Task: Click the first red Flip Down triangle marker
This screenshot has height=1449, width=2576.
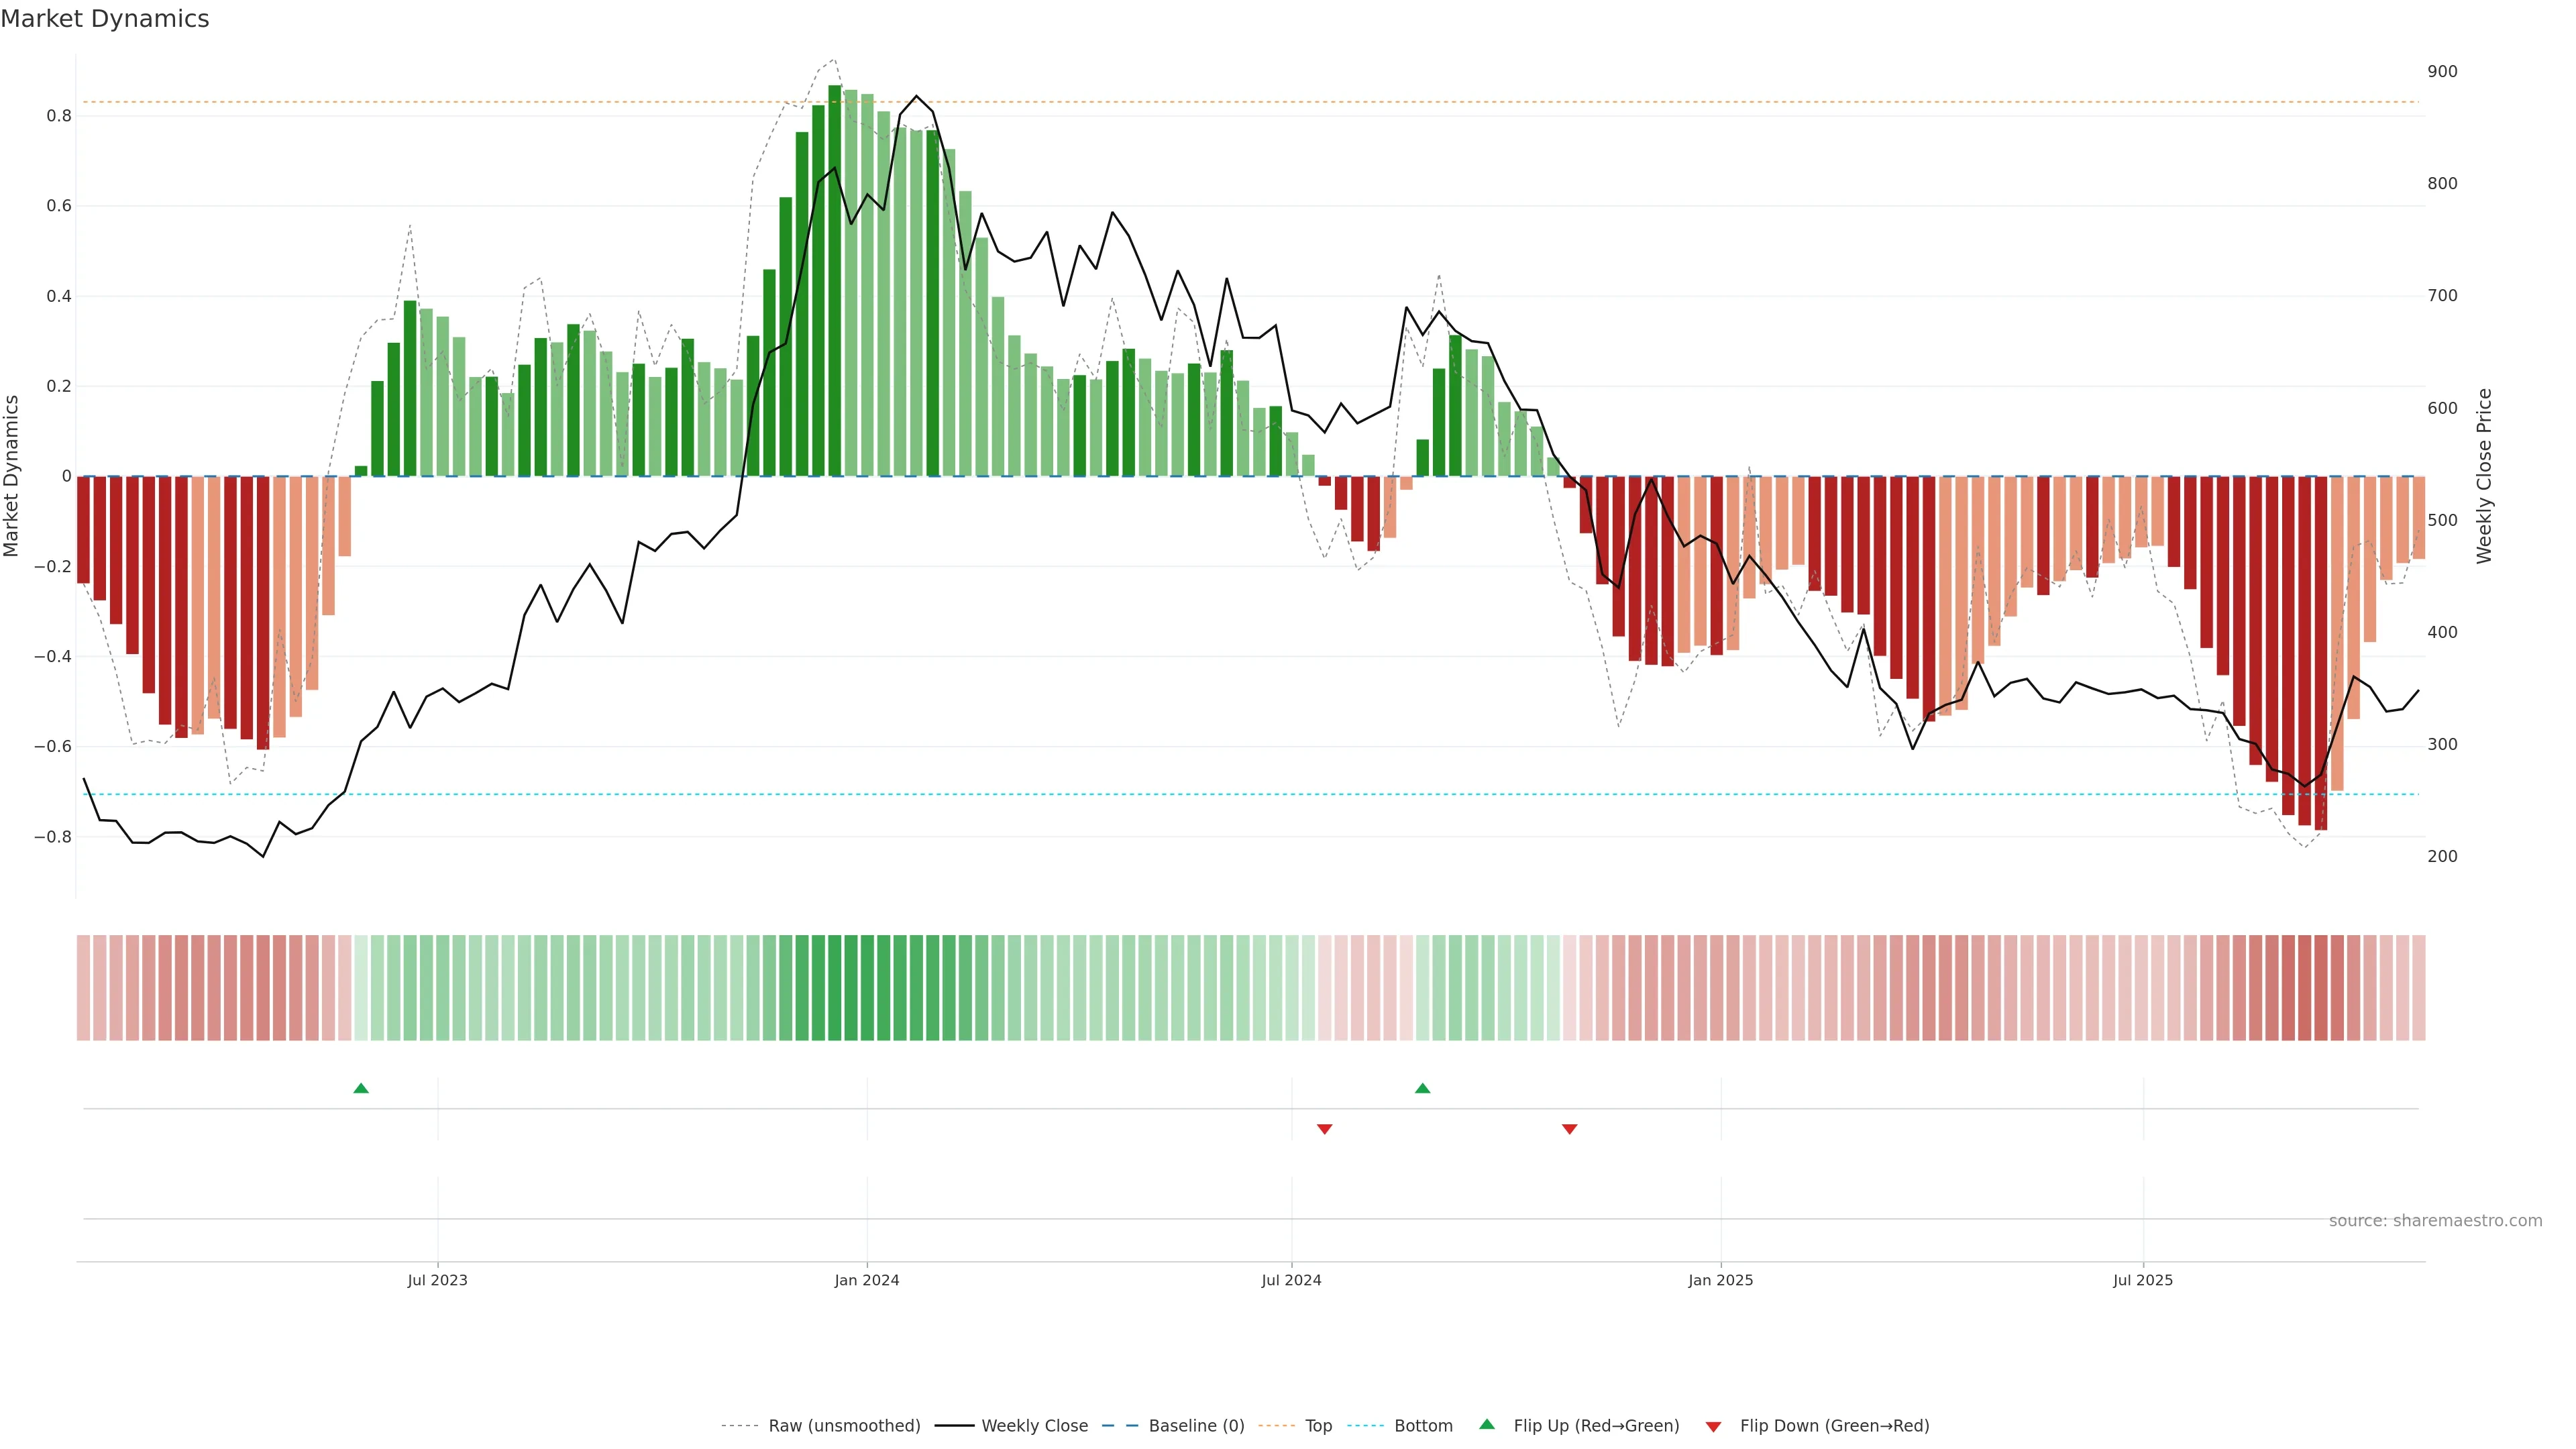Action: coord(1324,1129)
